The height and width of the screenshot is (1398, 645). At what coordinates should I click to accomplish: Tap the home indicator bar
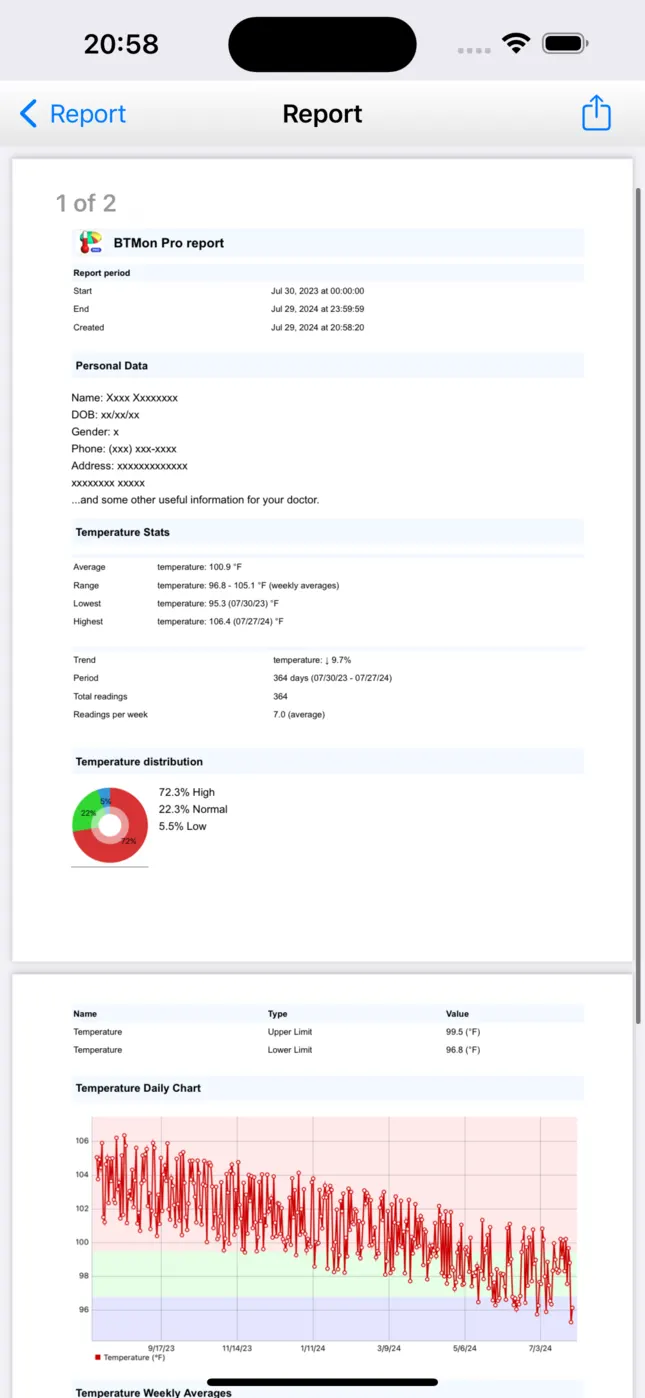click(x=322, y=1383)
